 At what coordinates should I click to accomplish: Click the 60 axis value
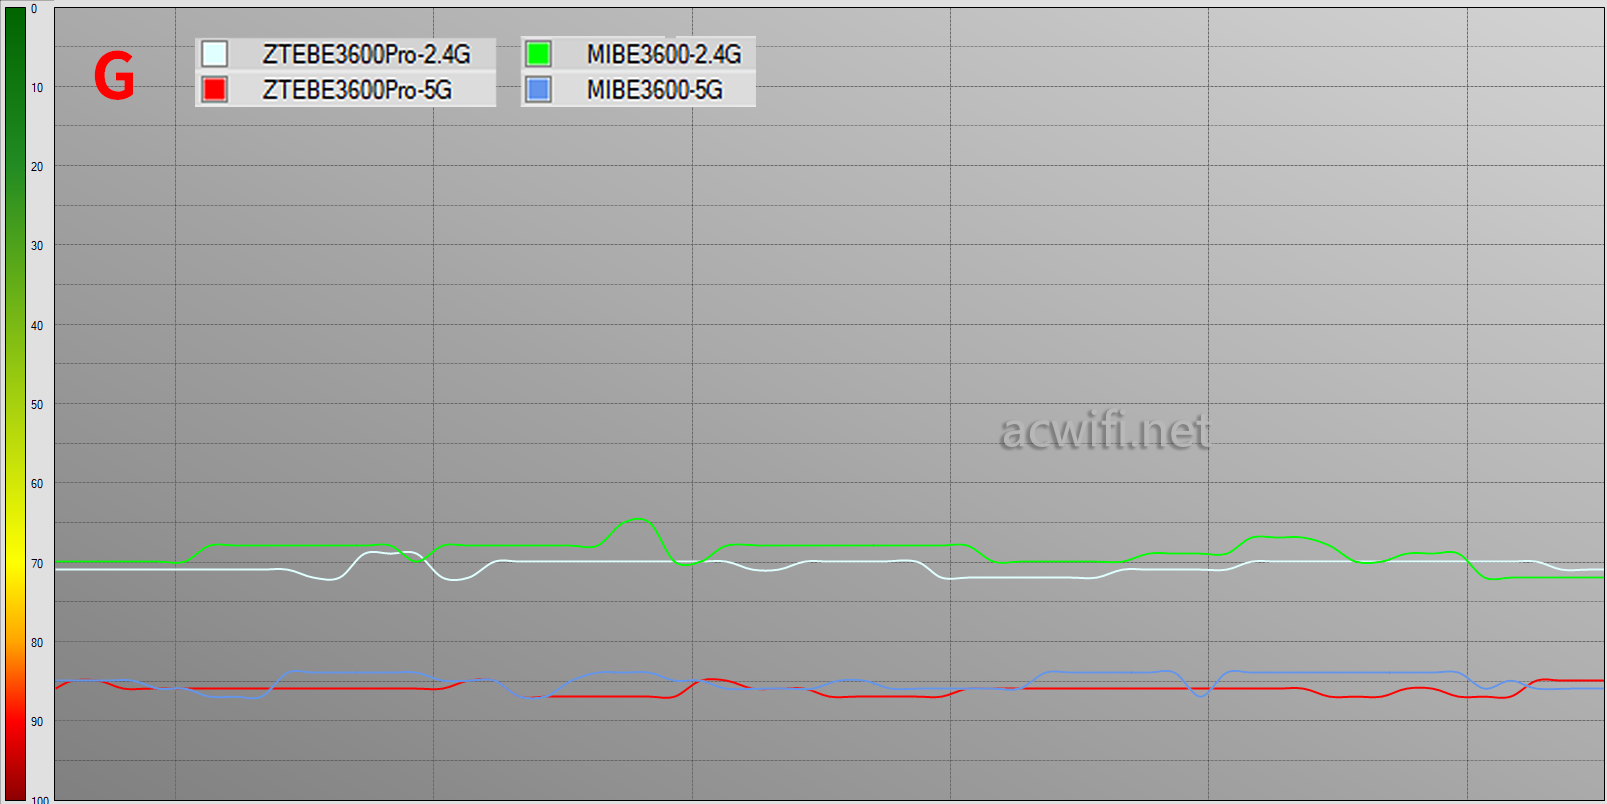37,484
